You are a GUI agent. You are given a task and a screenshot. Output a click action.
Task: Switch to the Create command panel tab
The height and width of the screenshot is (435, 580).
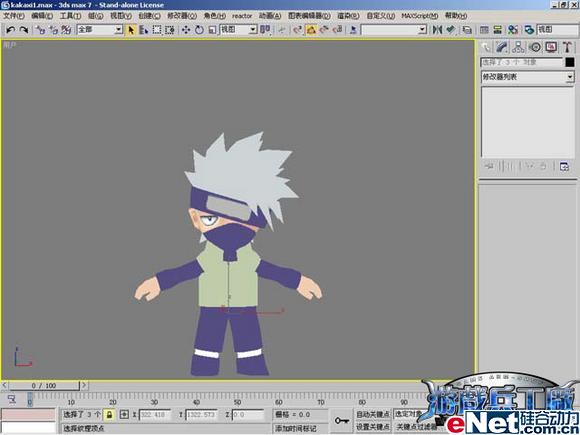(486, 47)
